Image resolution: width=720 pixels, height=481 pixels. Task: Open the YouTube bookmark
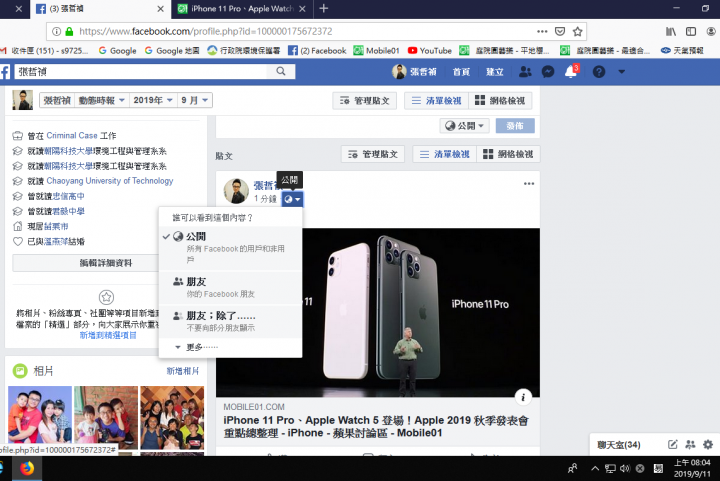429,50
